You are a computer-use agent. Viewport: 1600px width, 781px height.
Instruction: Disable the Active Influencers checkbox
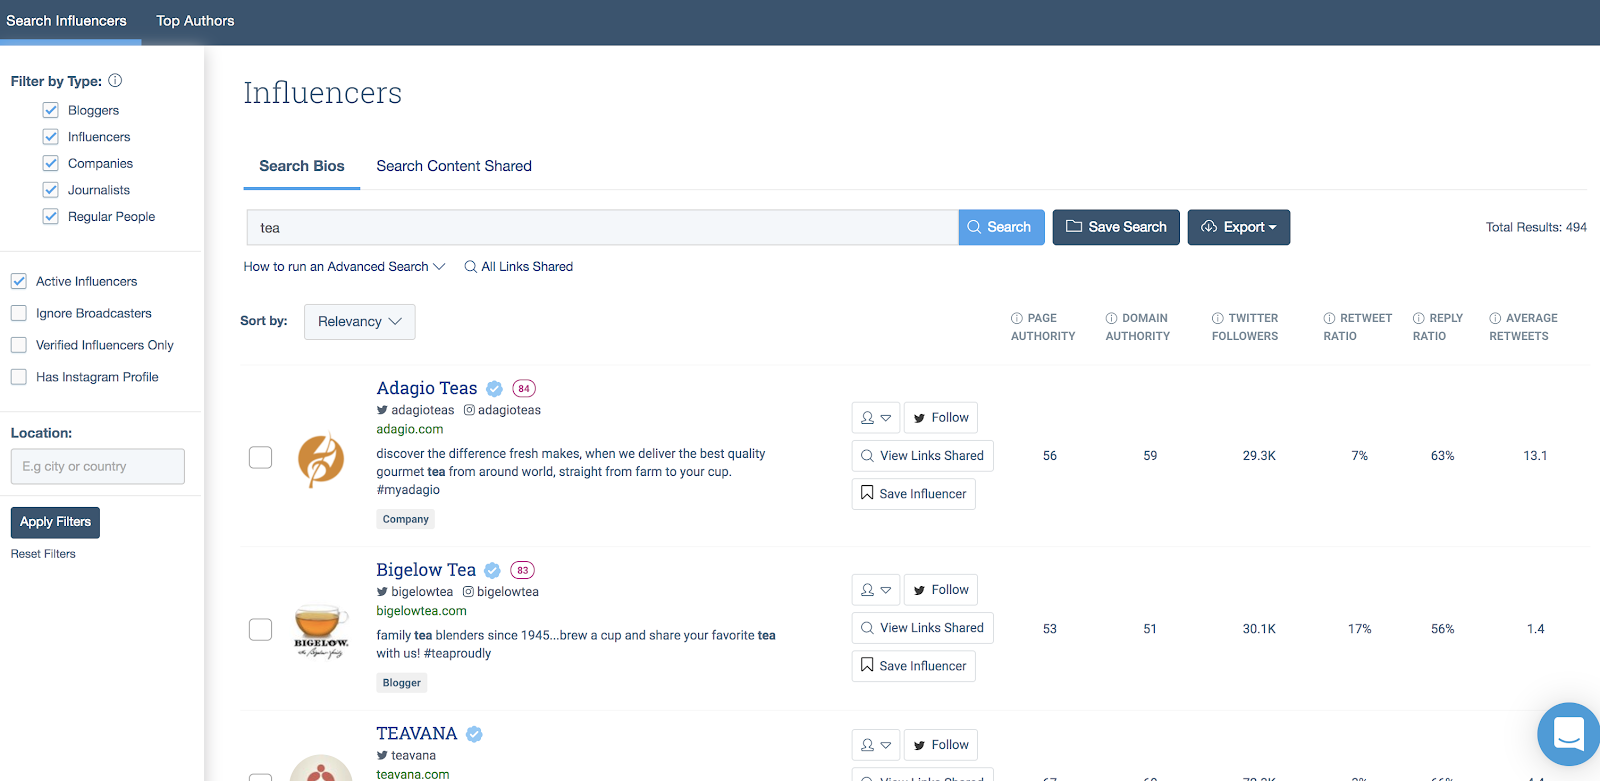[x=19, y=281]
